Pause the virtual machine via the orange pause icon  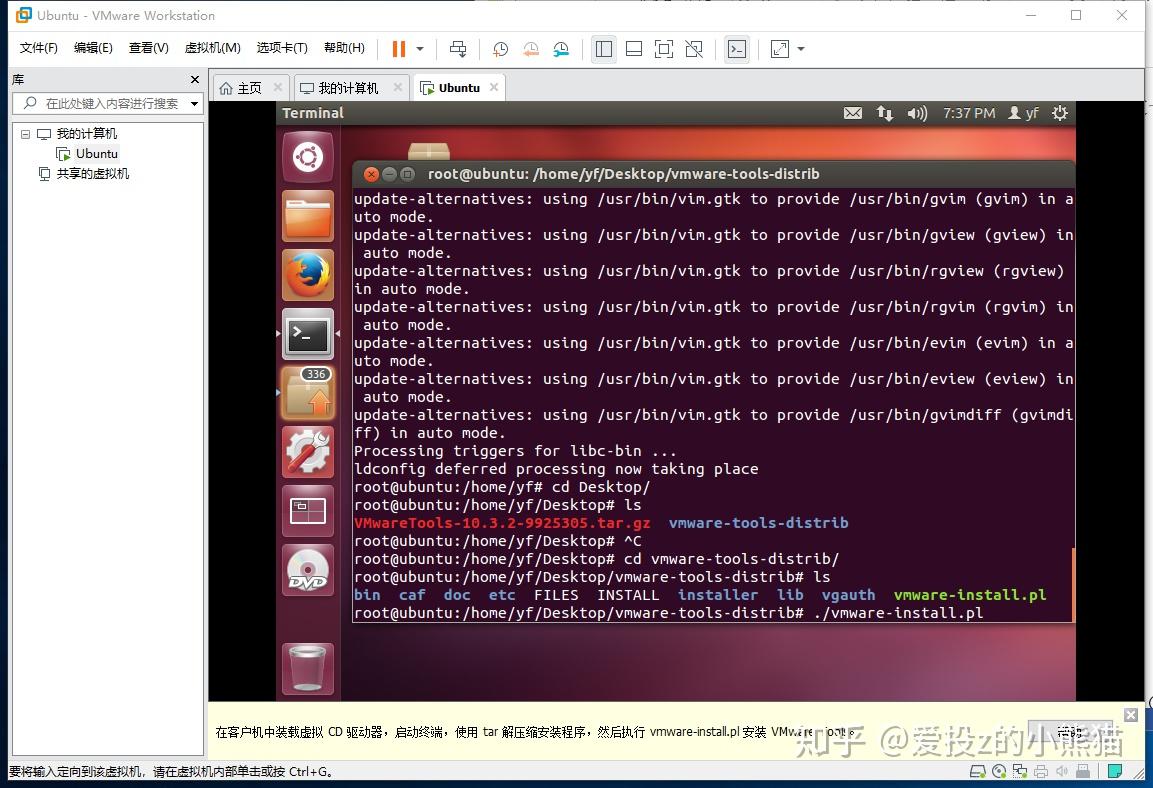tap(399, 49)
